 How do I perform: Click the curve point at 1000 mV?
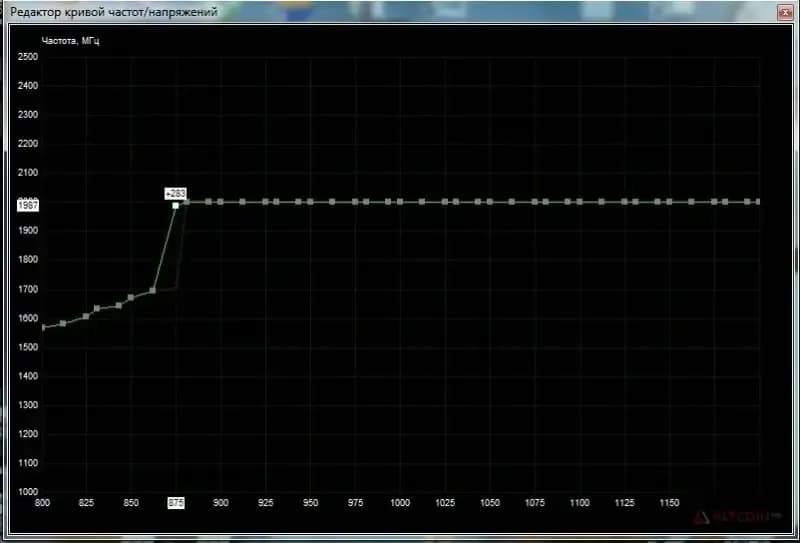coord(400,202)
